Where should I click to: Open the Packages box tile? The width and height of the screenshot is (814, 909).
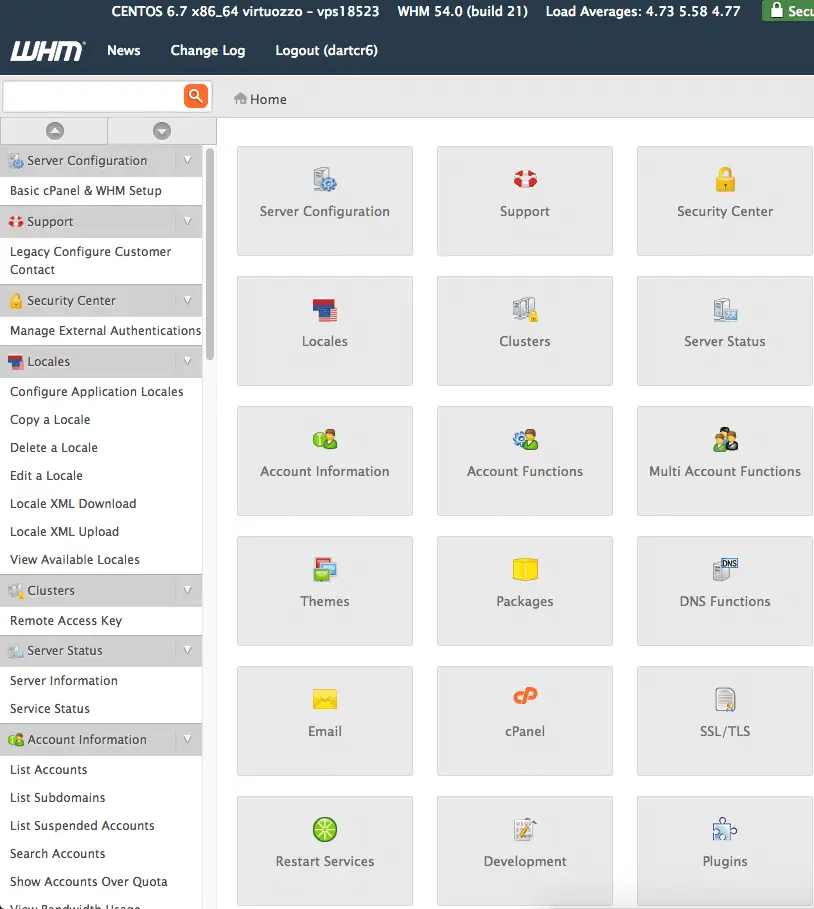(525, 590)
